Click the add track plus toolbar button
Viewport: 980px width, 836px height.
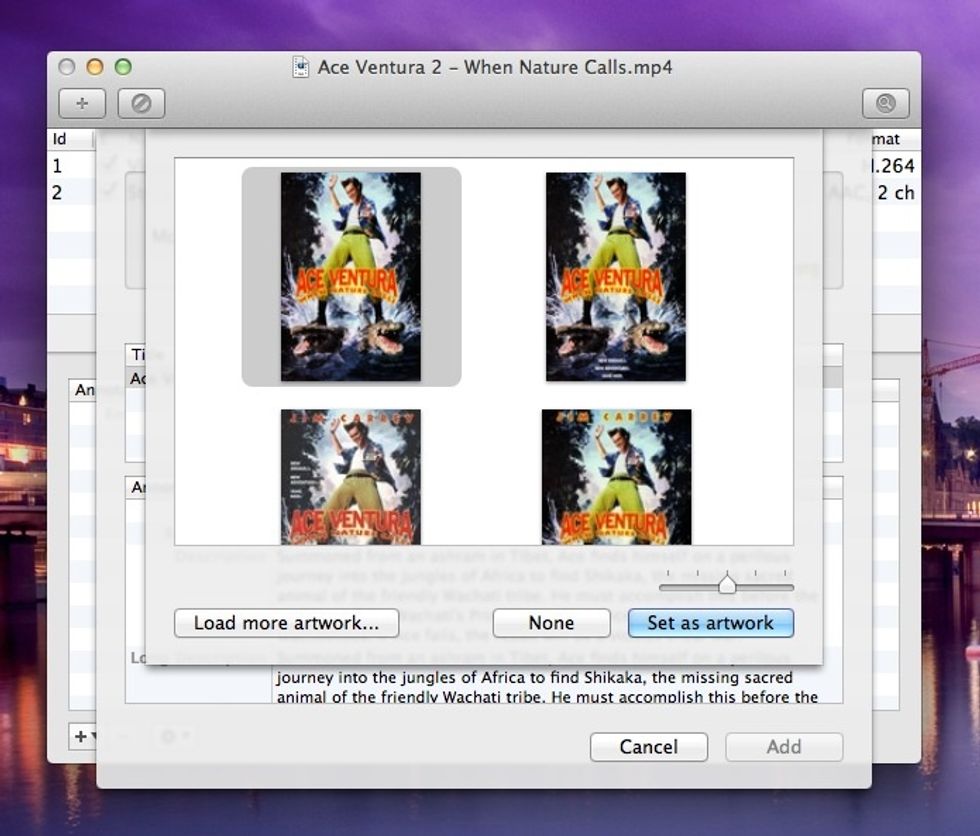82,103
